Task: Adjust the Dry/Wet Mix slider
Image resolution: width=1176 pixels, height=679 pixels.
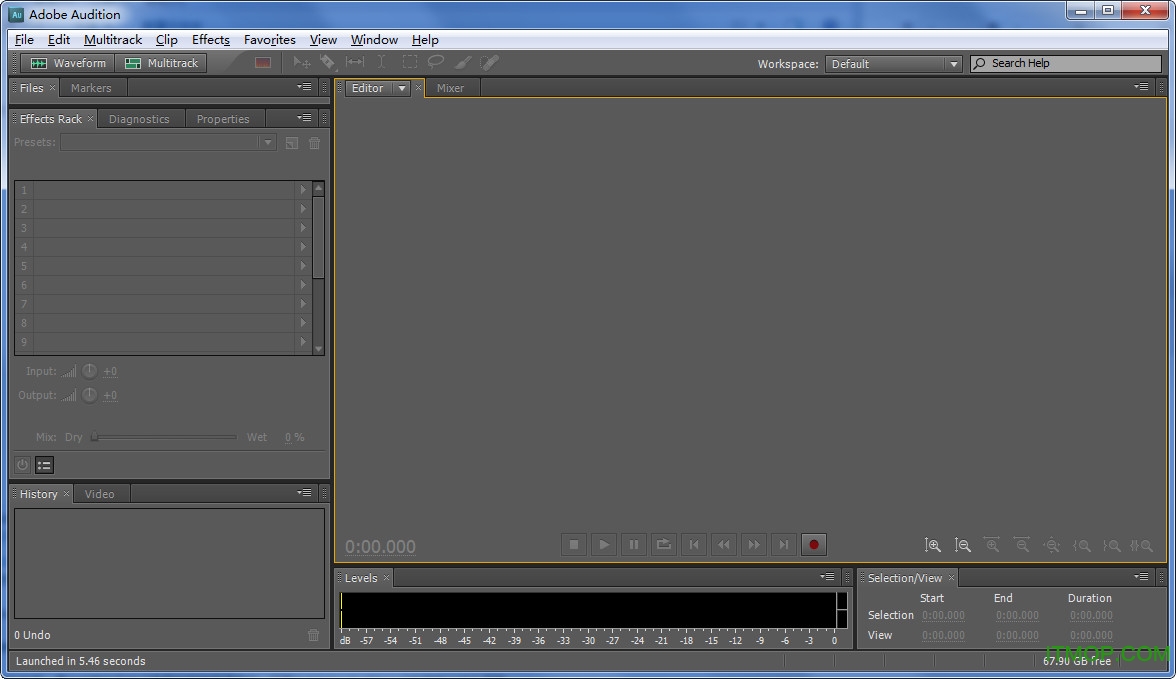Action: click(x=164, y=437)
